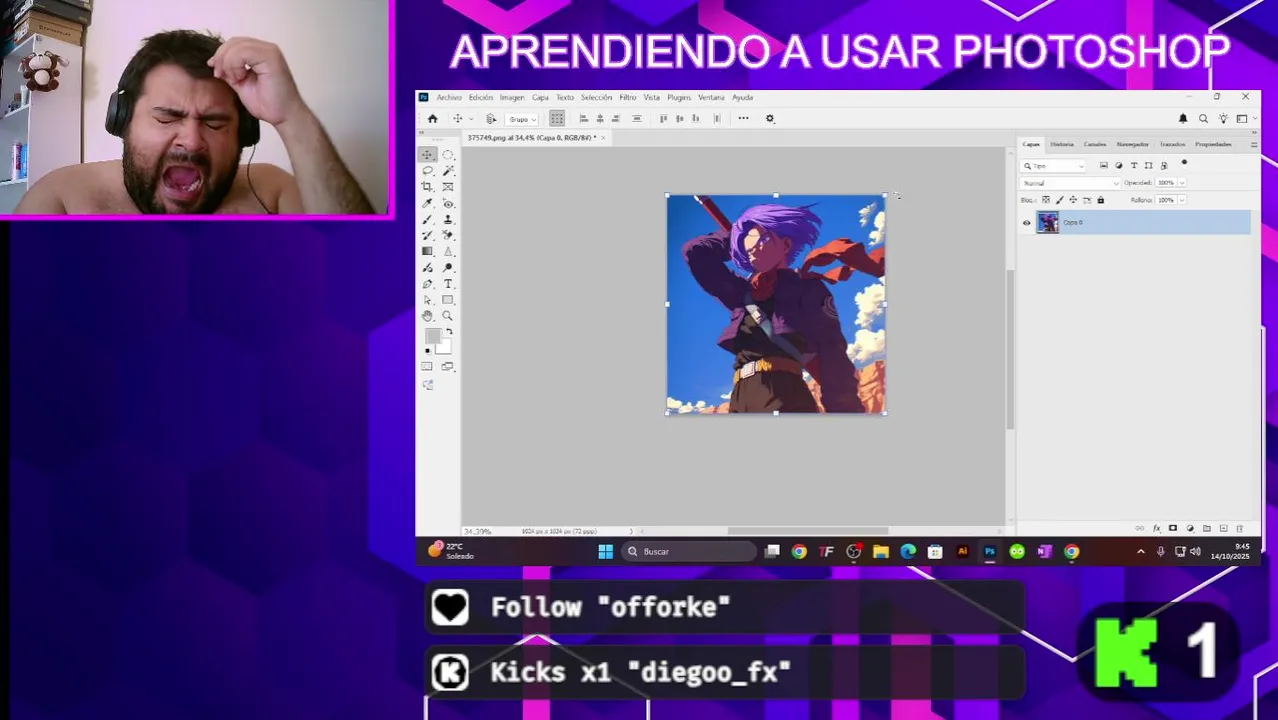This screenshot has height=720, width=1278.
Task: Toggle lock transparent pixels
Action: (x=1046, y=200)
